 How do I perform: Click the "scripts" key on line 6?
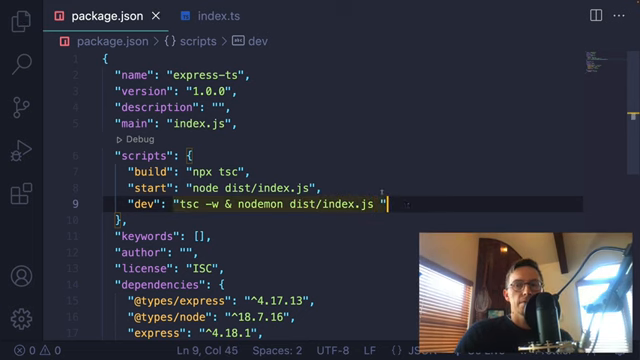[144, 156]
